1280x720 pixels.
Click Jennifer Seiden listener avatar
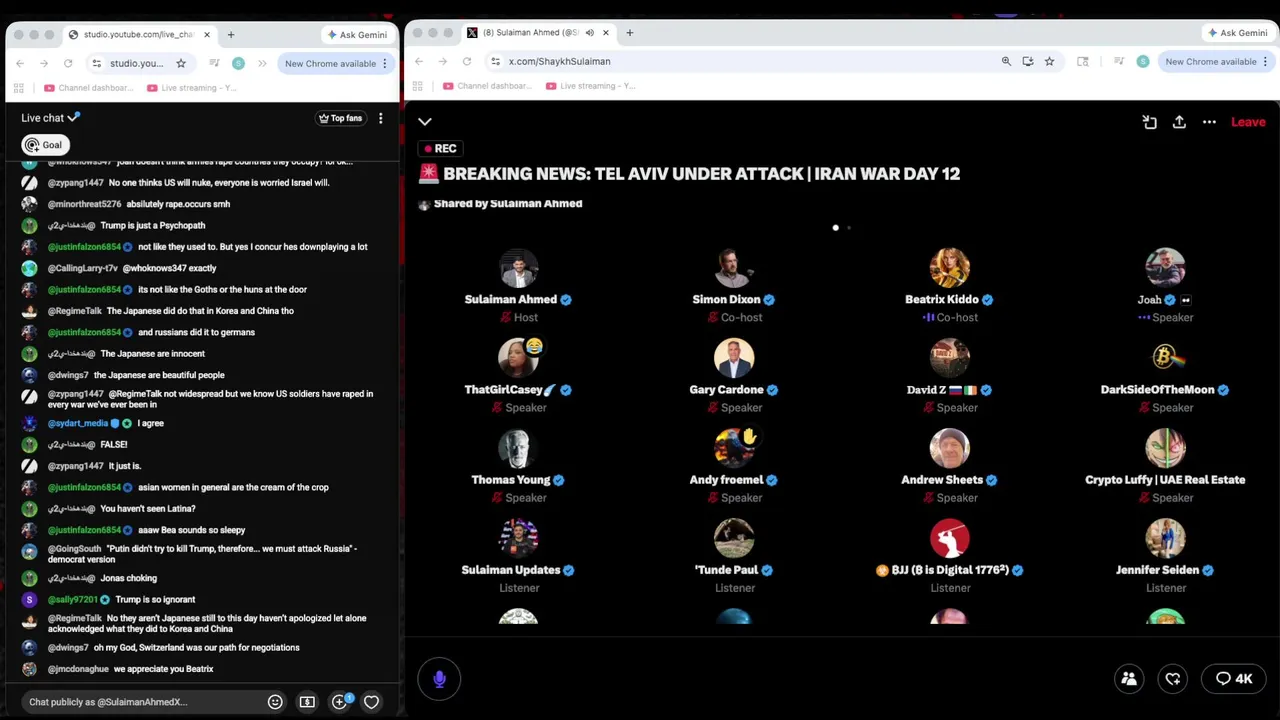coord(1165,538)
